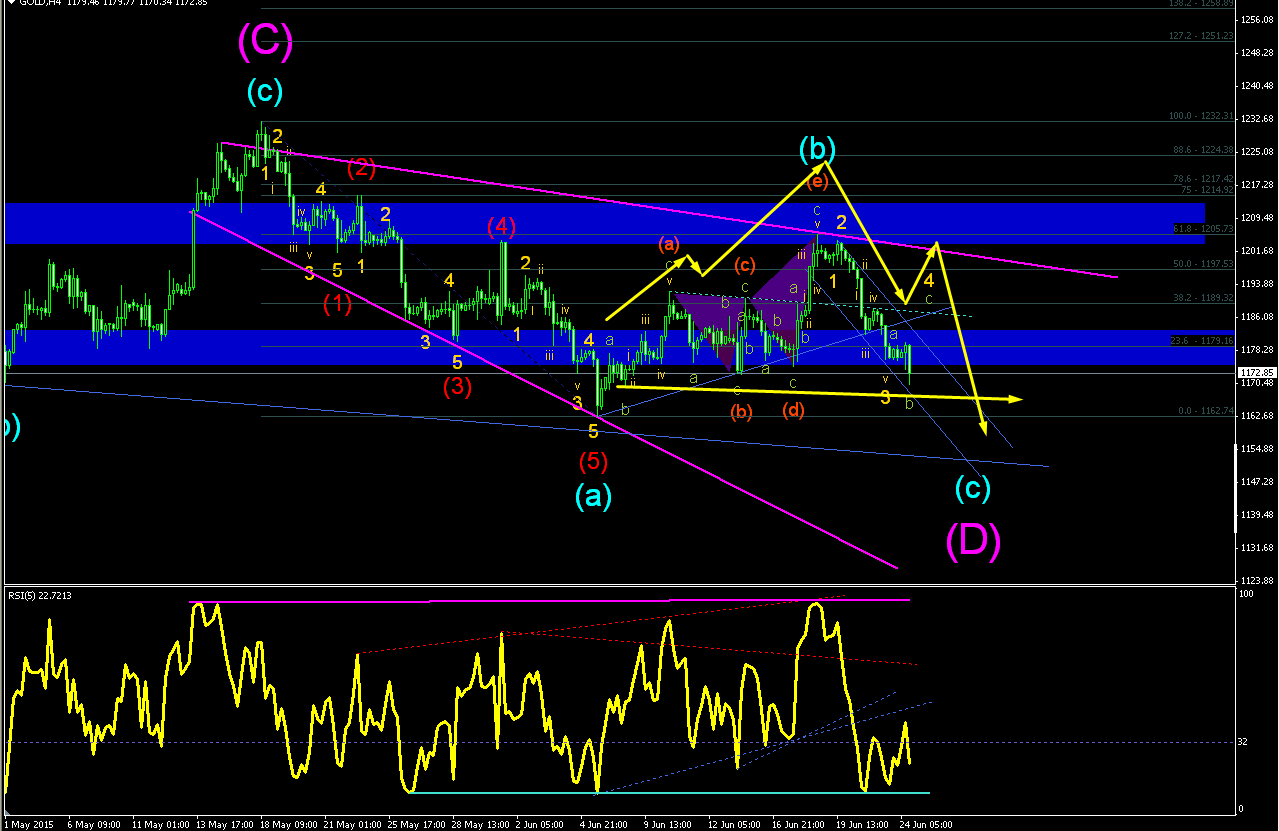Viewport: 1279px width, 831px height.
Task: Select the cyan (b) wave label
Action: [x=817, y=149]
